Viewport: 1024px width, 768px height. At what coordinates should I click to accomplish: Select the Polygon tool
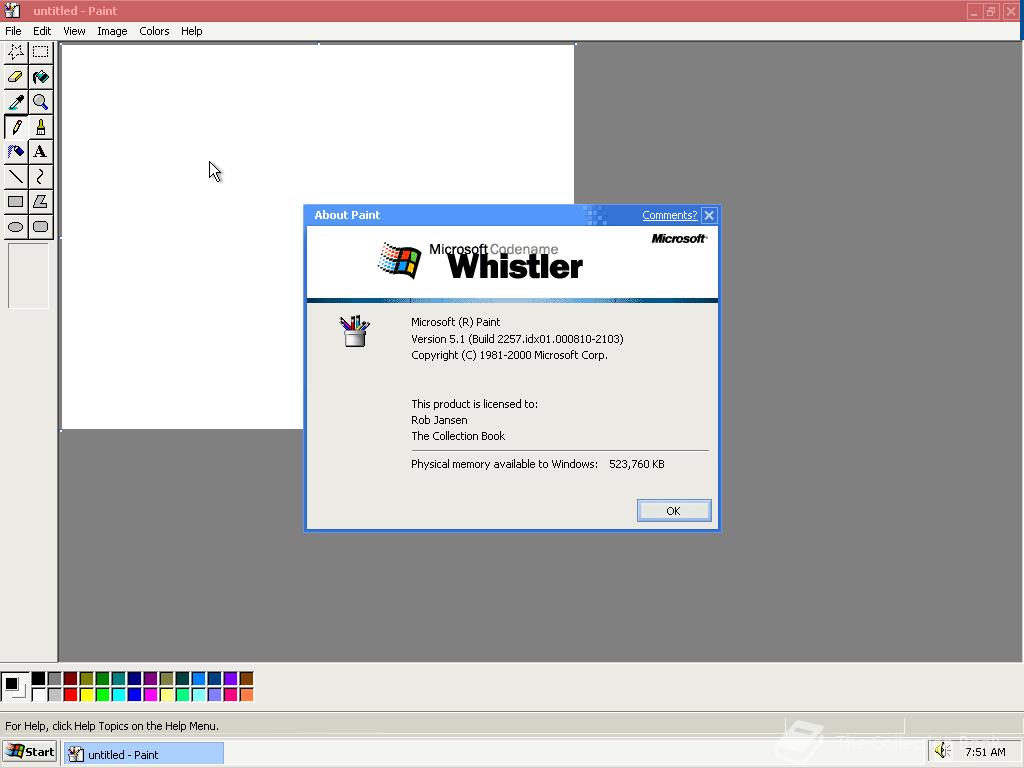click(40, 202)
